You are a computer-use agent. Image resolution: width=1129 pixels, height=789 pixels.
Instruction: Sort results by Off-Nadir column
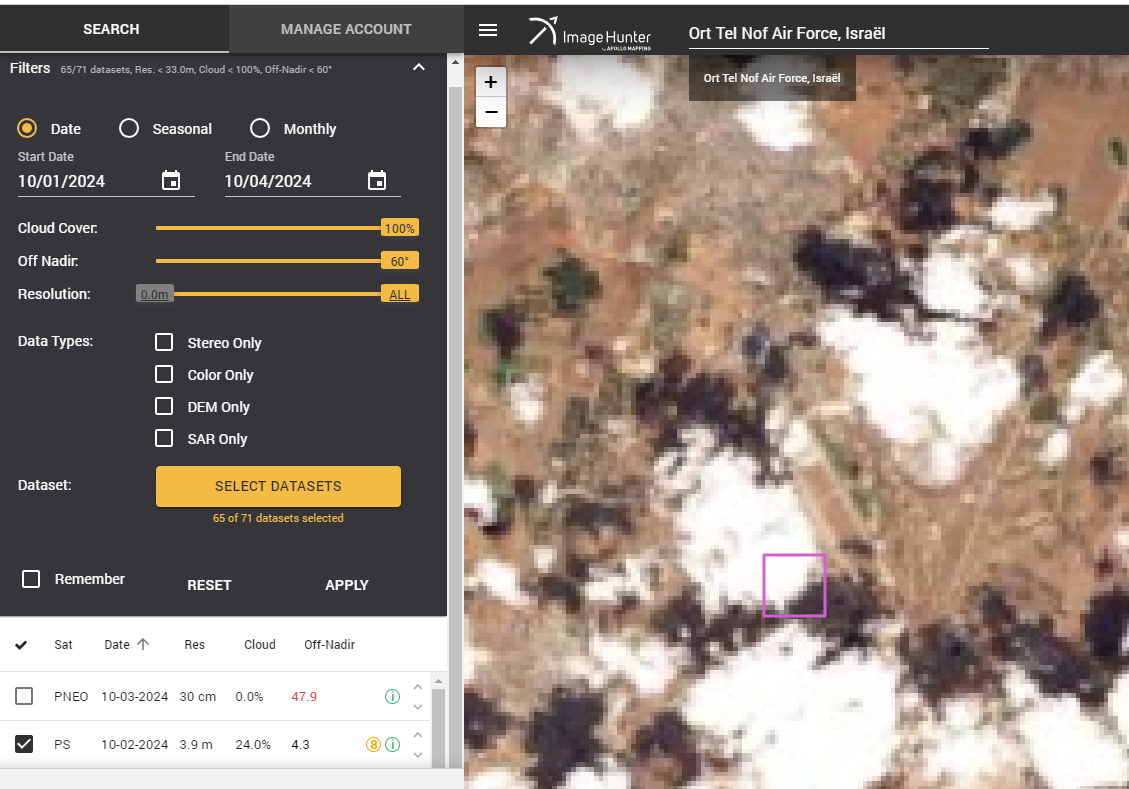[330, 644]
